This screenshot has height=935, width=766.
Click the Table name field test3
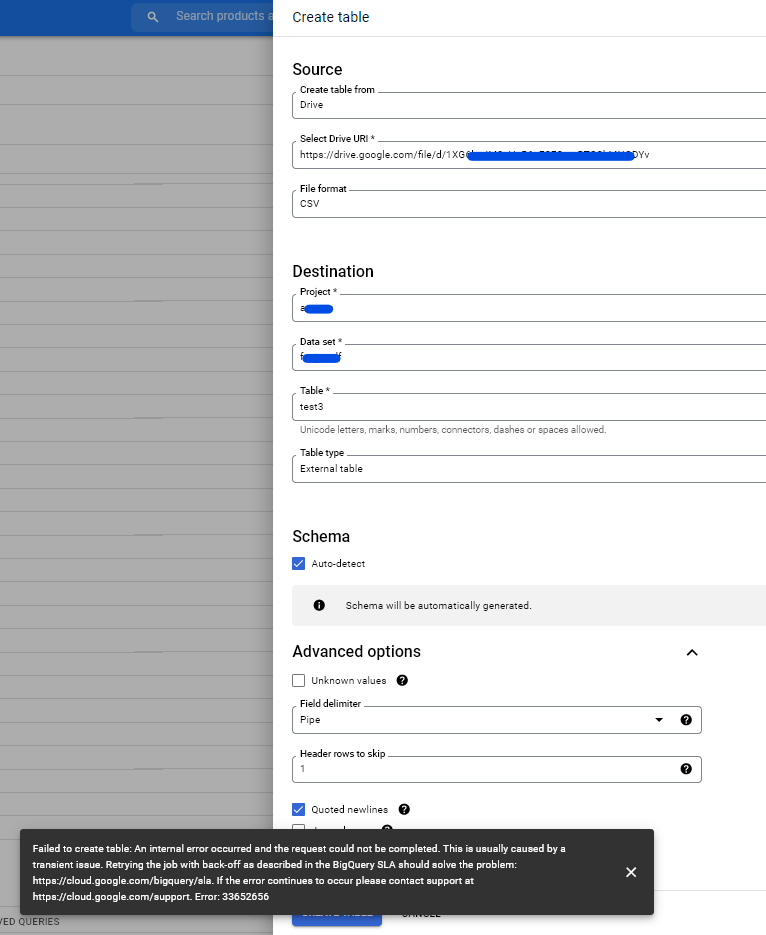click(529, 407)
